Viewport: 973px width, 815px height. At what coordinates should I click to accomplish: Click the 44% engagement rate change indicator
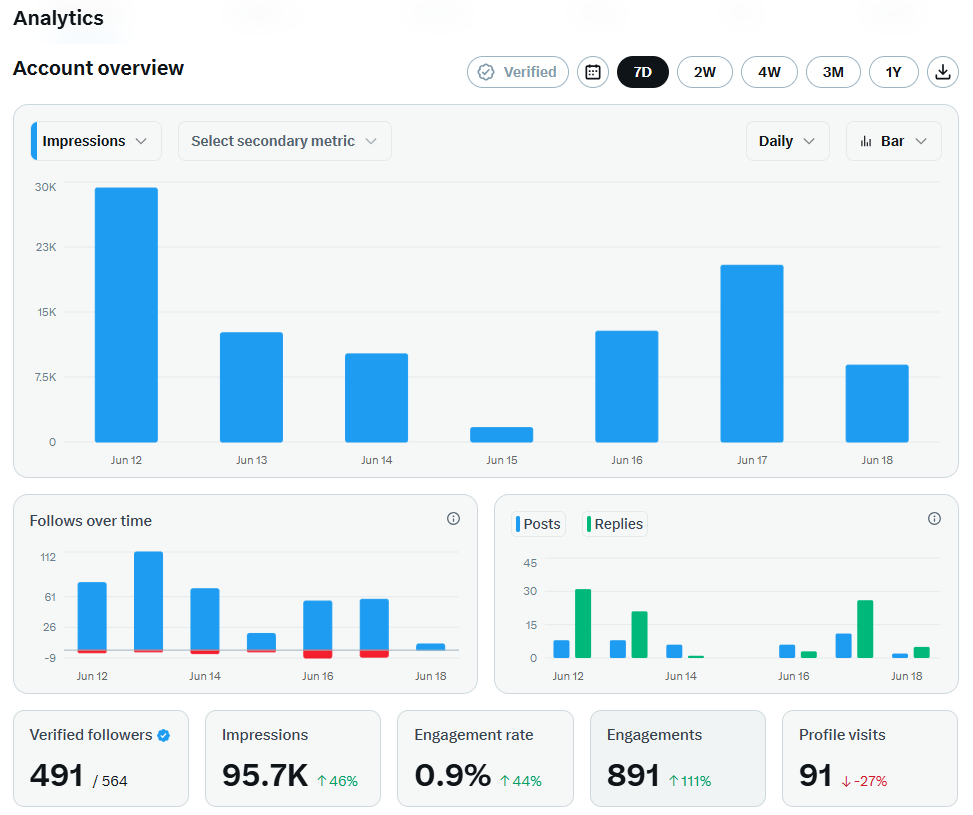[521, 781]
